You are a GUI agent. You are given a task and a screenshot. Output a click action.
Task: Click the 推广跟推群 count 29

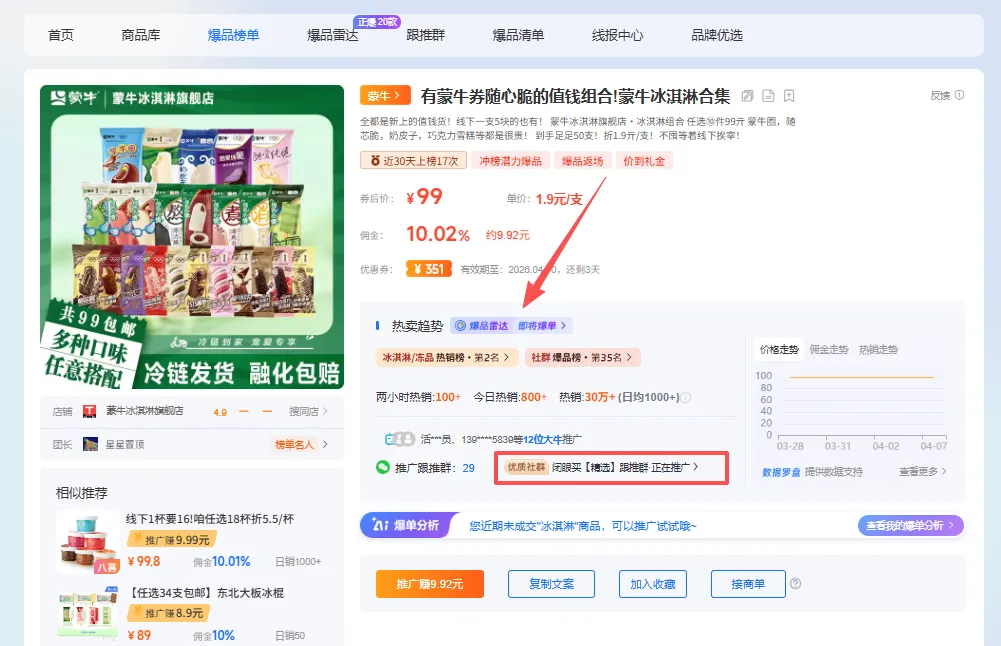tap(469, 468)
